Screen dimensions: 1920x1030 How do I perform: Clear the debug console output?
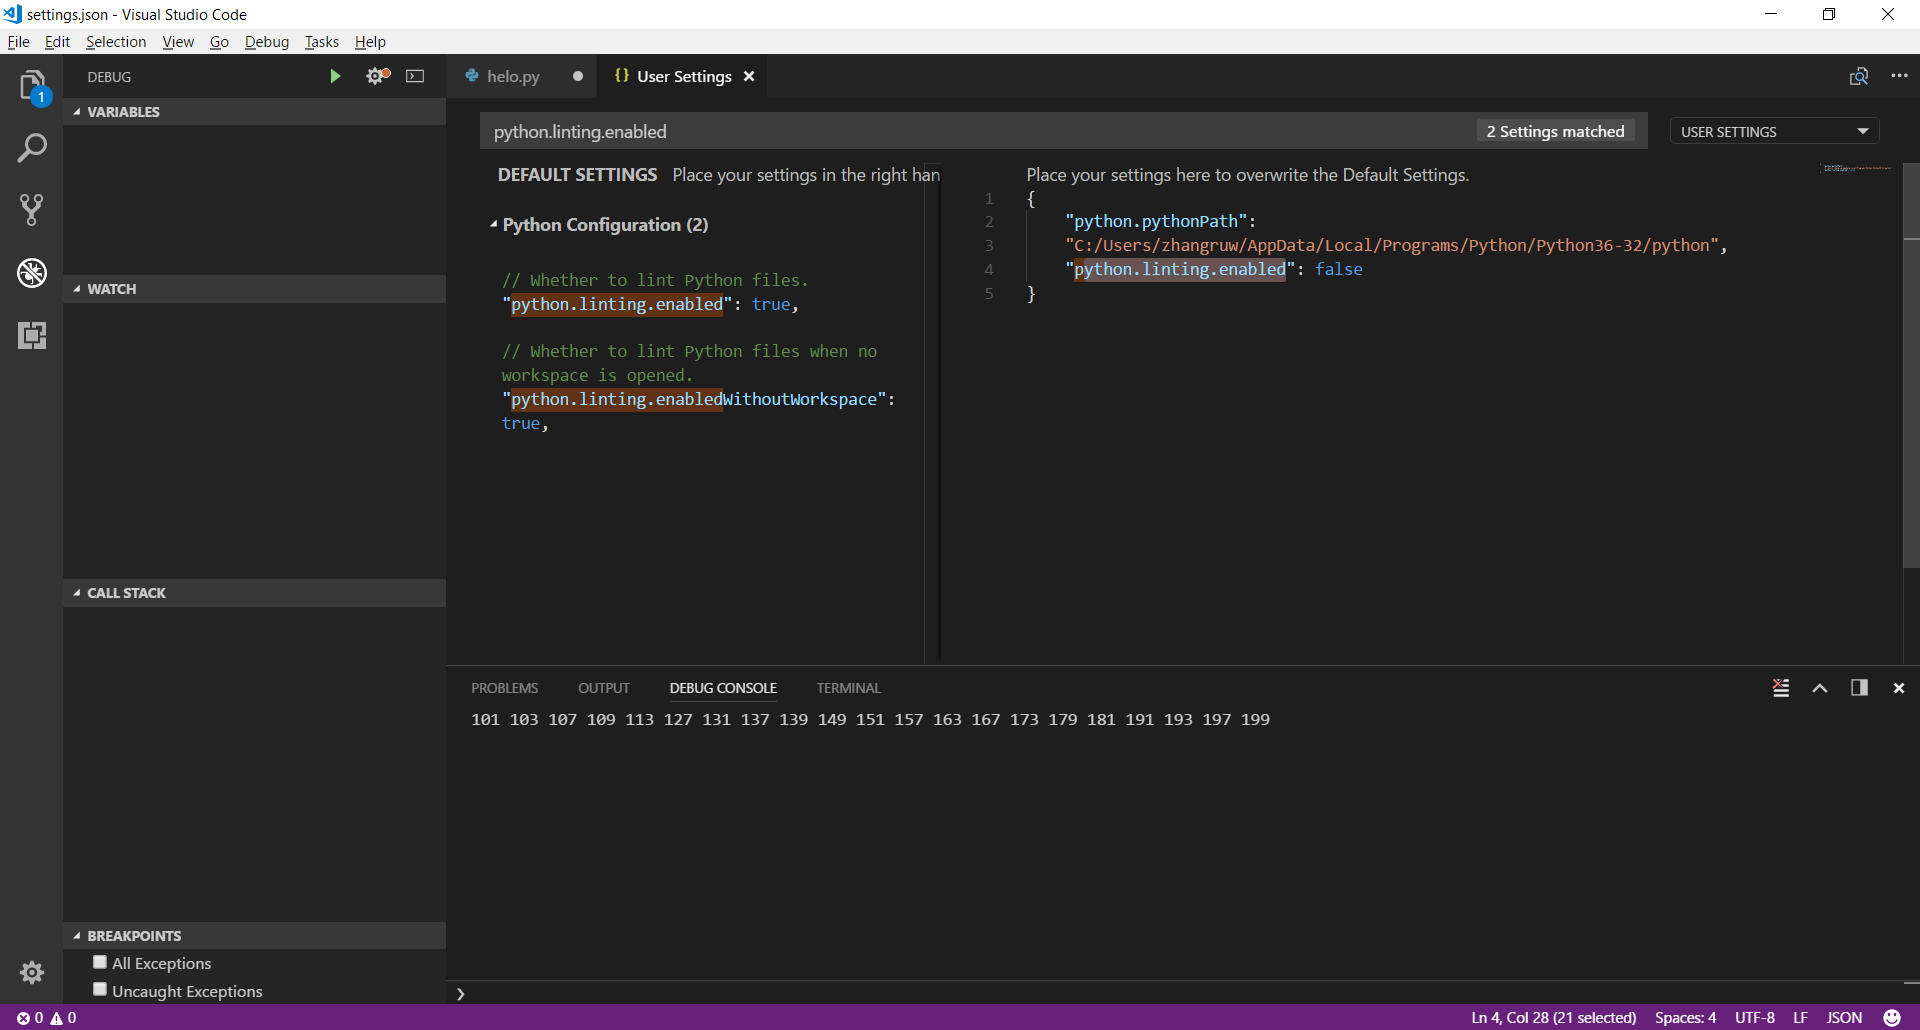click(1781, 688)
